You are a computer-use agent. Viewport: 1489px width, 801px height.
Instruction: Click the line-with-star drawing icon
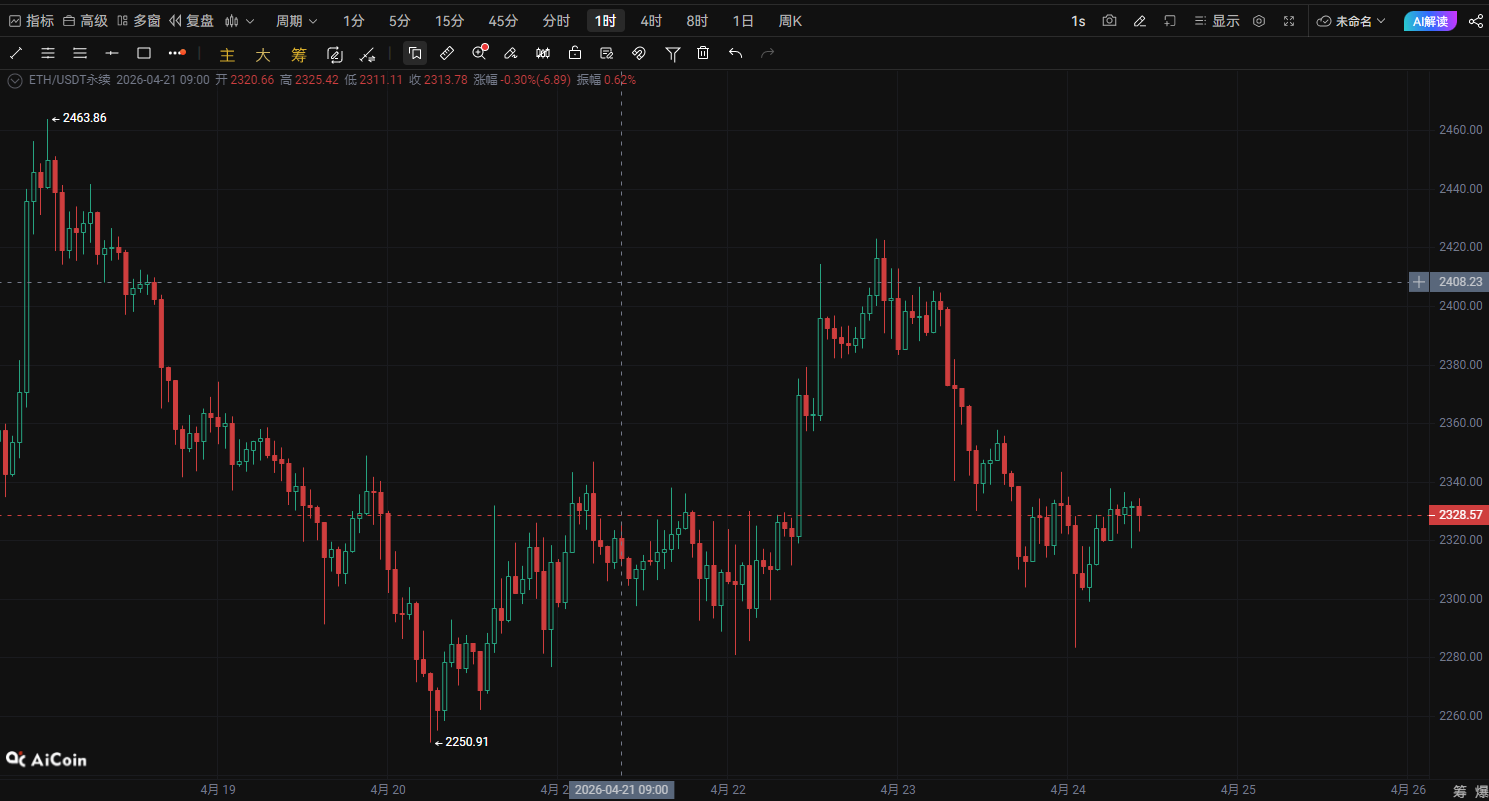coord(368,54)
